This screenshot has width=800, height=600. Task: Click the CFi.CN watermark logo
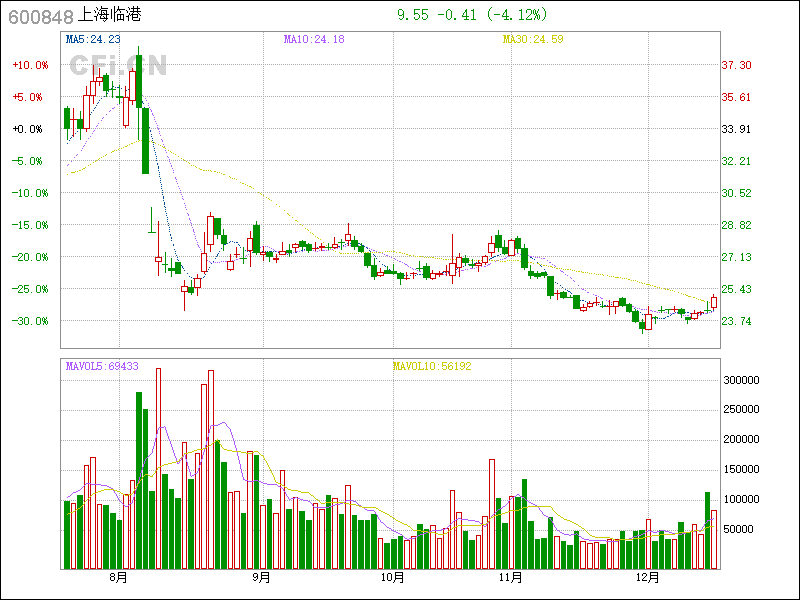pyautogui.click(x=118, y=65)
